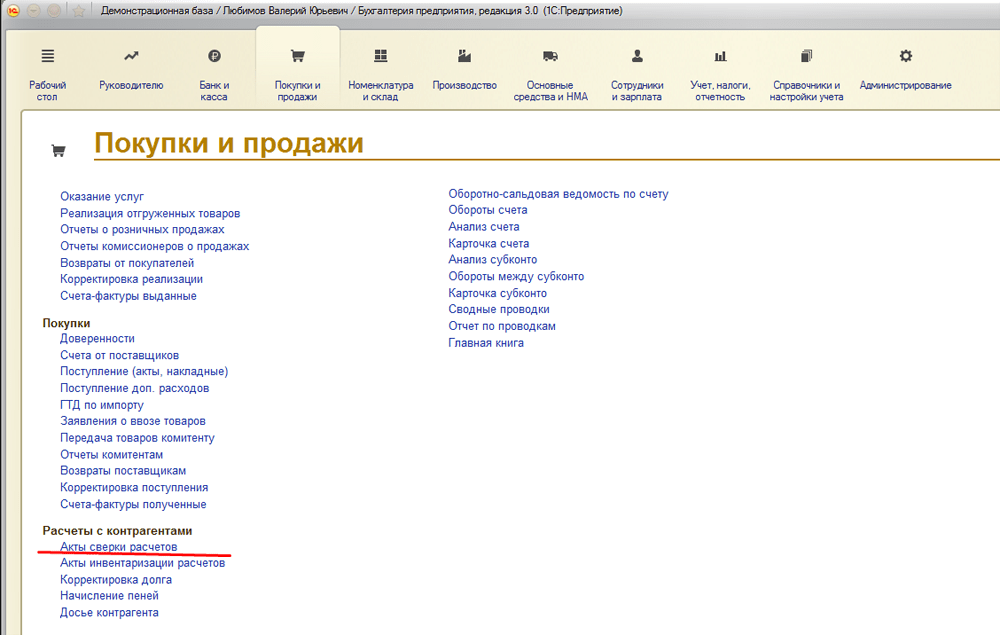Open Сводные проводки report
This screenshot has height=635, width=1000.
click(x=499, y=309)
